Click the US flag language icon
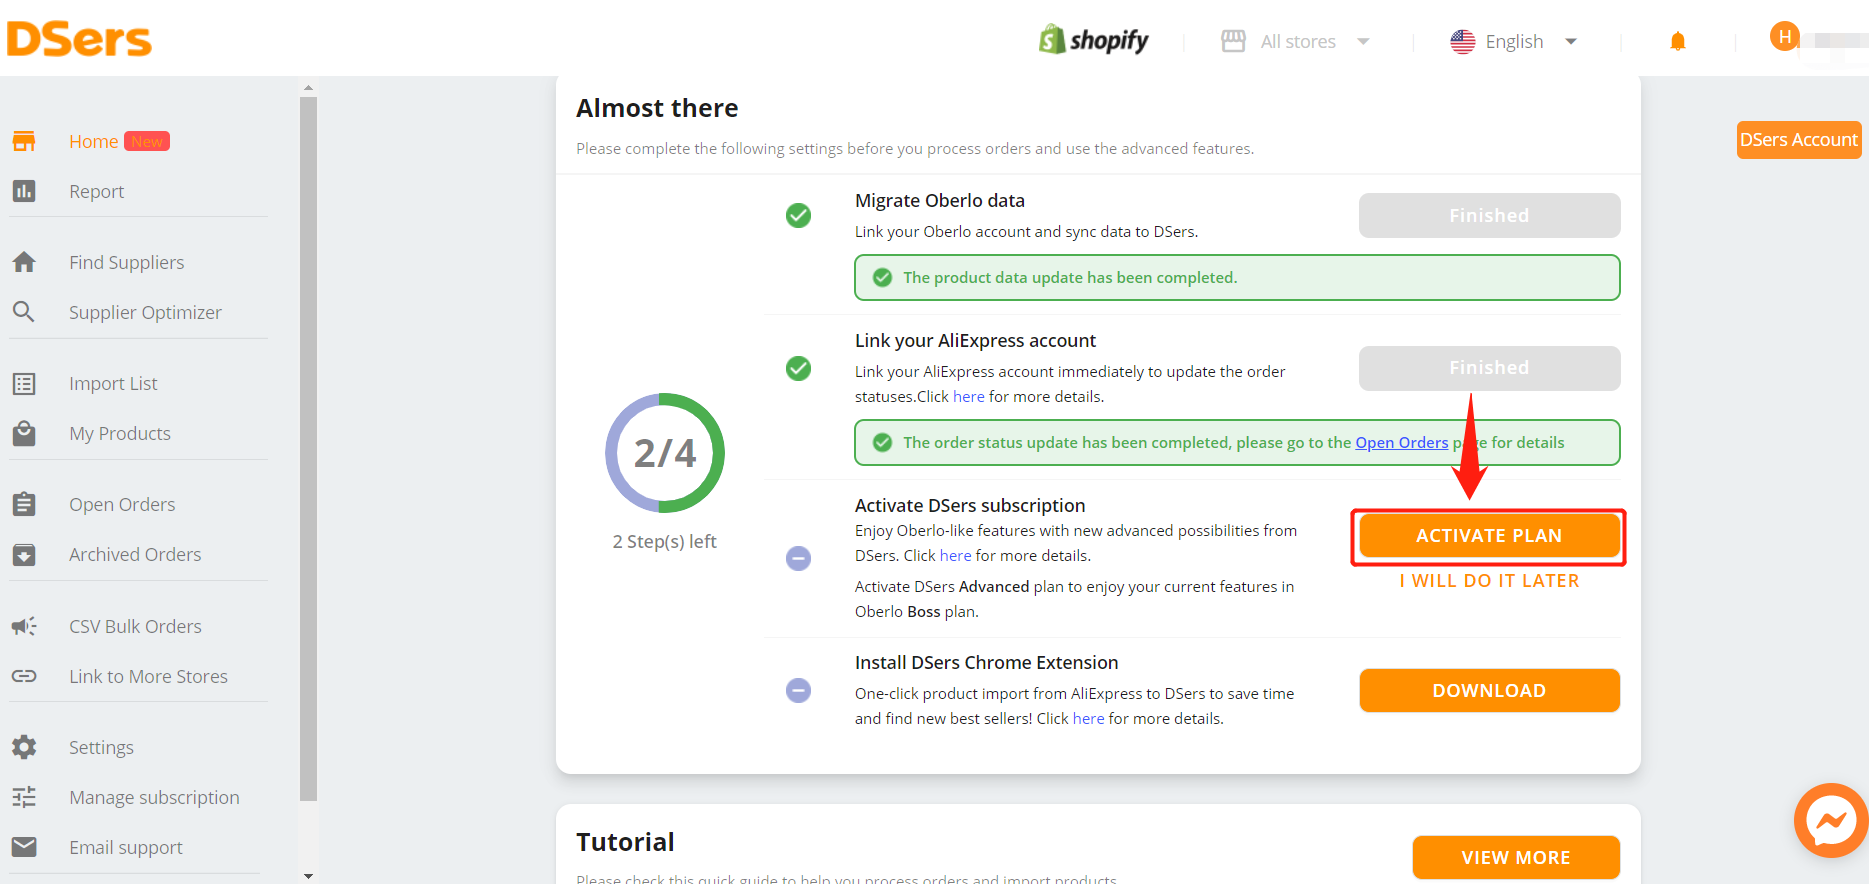Viewport: 1869px width, 884px height. pyautogui.click(x=1462, y=41)
